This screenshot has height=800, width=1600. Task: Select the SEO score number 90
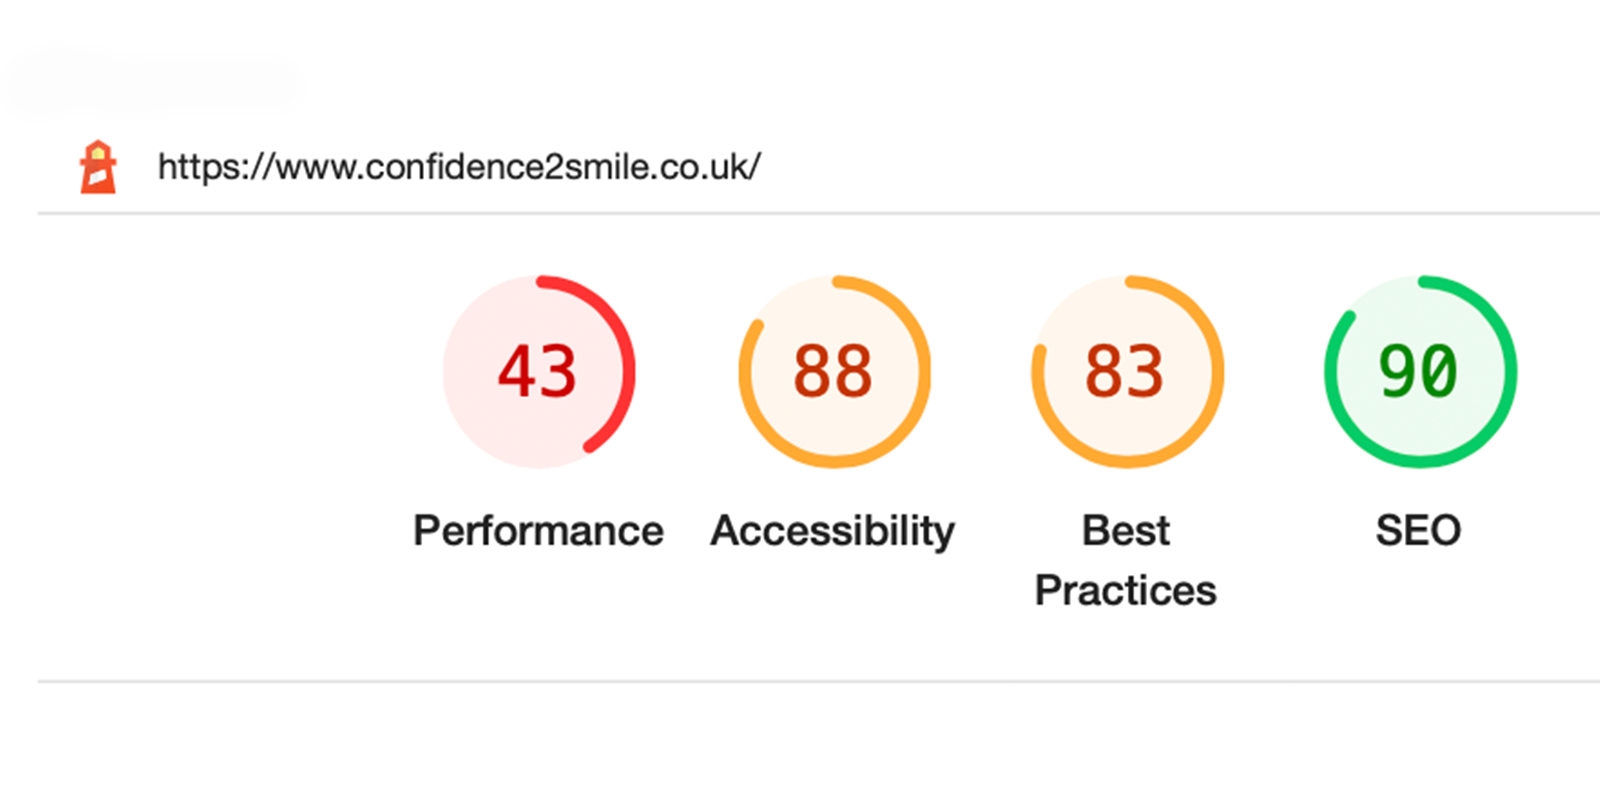pos(1419,372)
